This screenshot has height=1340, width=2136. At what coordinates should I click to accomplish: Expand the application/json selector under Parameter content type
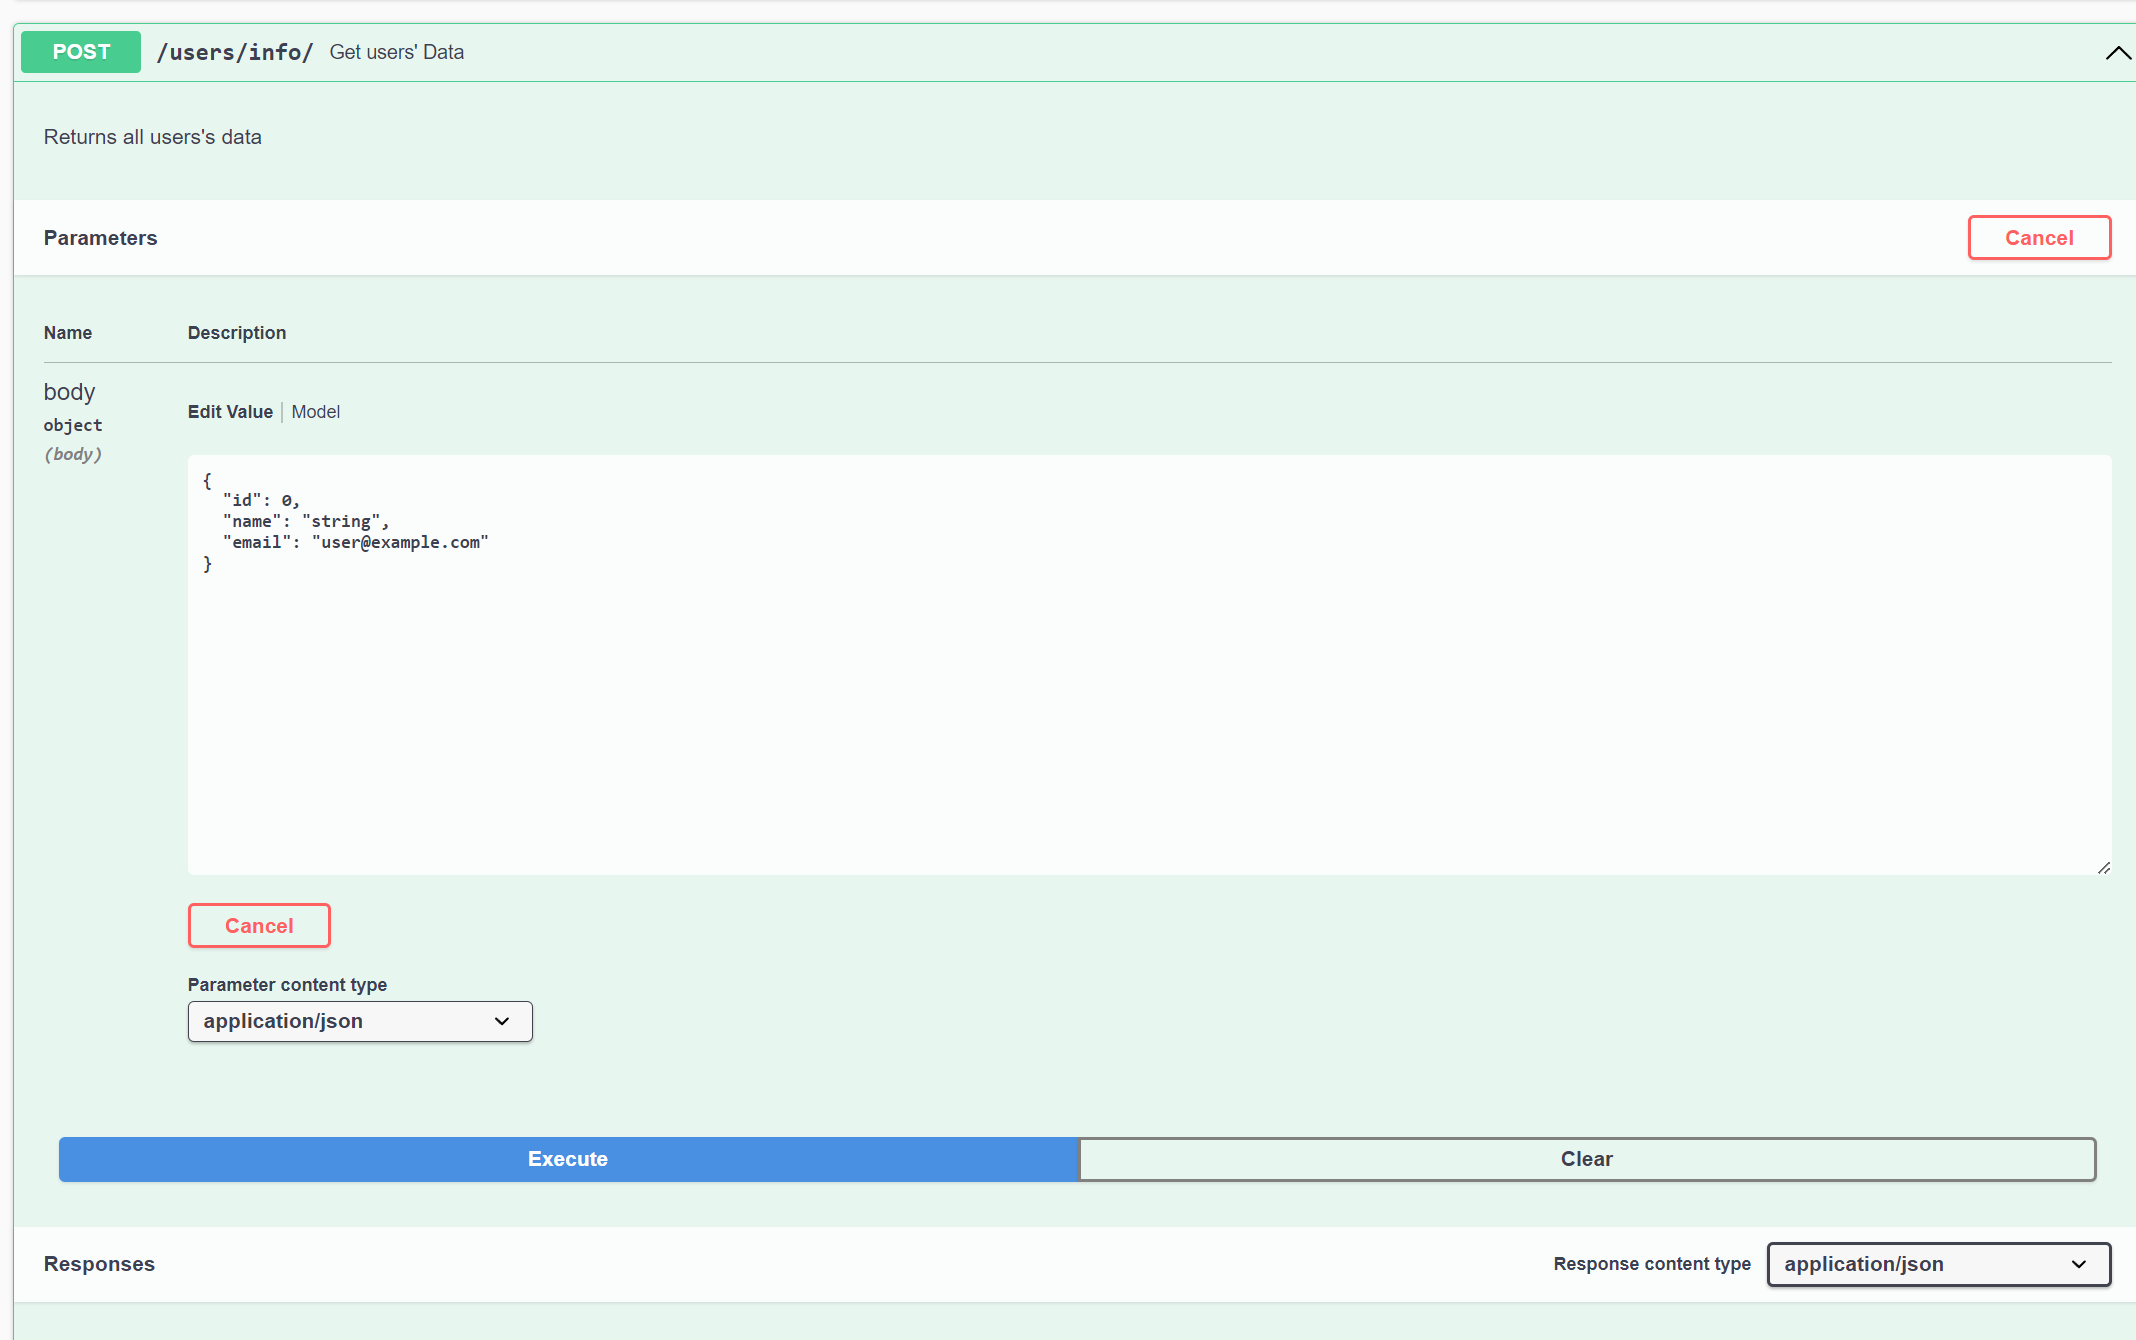(359, 1021)
